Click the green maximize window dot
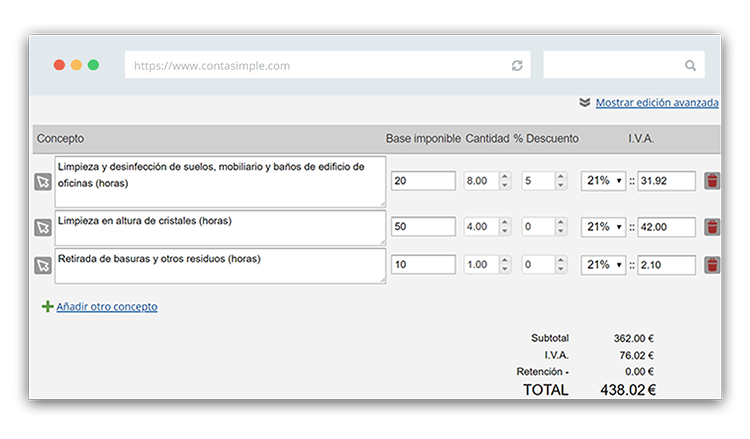Screen dimensions: 750x439 tap(94, 65)
